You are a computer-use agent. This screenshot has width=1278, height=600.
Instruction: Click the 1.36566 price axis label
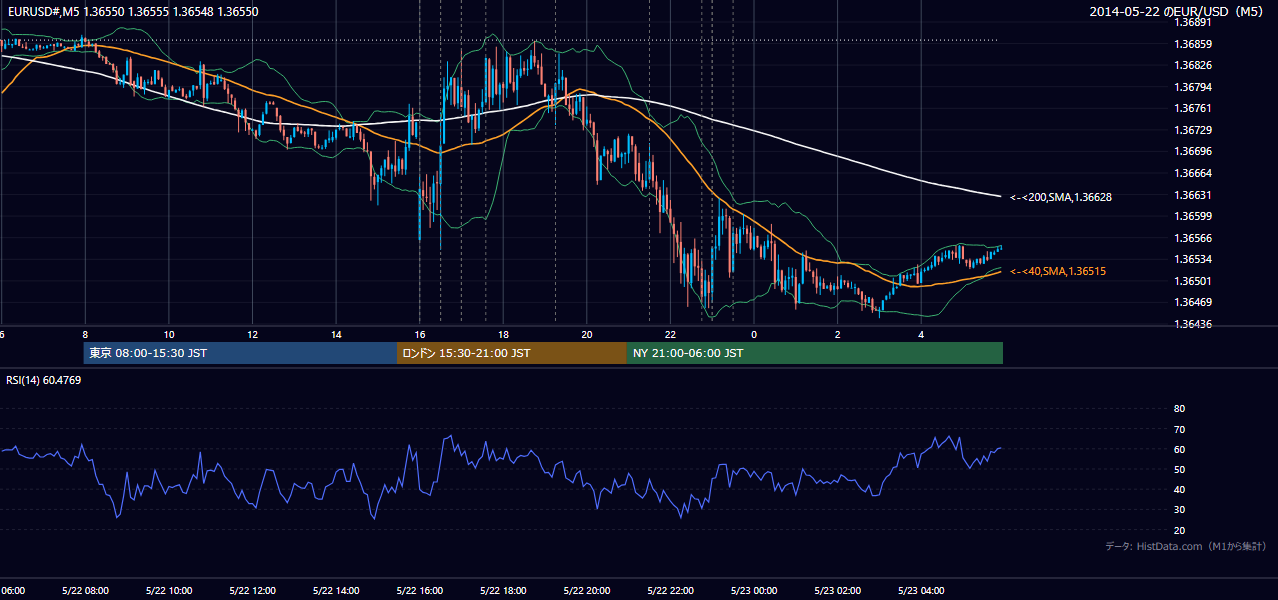pyautogui.click(x=1192, y=238)
